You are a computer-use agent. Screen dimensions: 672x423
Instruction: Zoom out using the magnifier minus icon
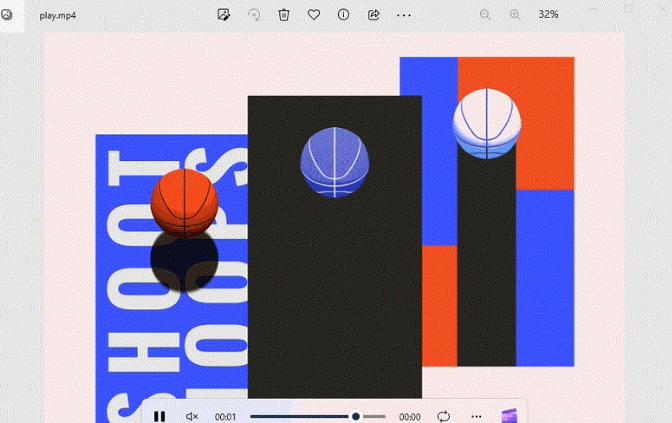point(485,15)
